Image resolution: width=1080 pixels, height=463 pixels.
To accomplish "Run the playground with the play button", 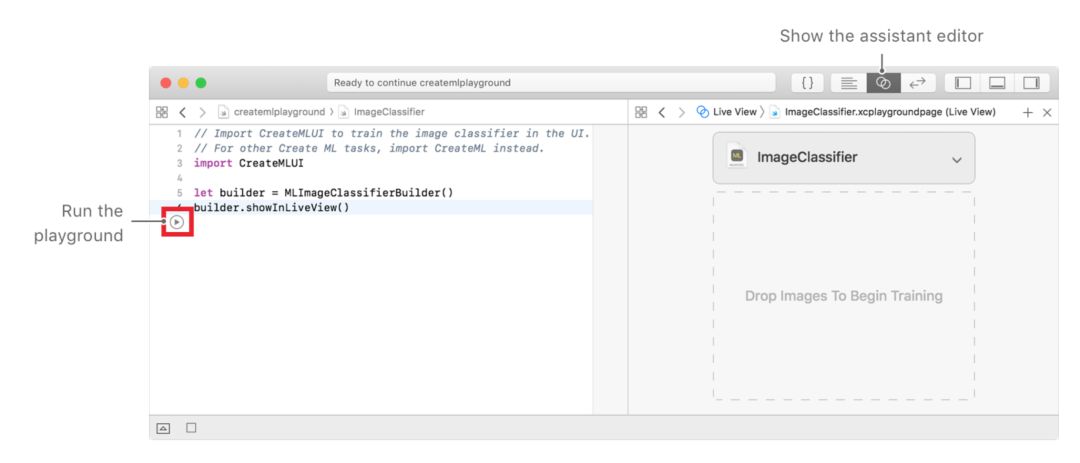I will click(177, 222).
